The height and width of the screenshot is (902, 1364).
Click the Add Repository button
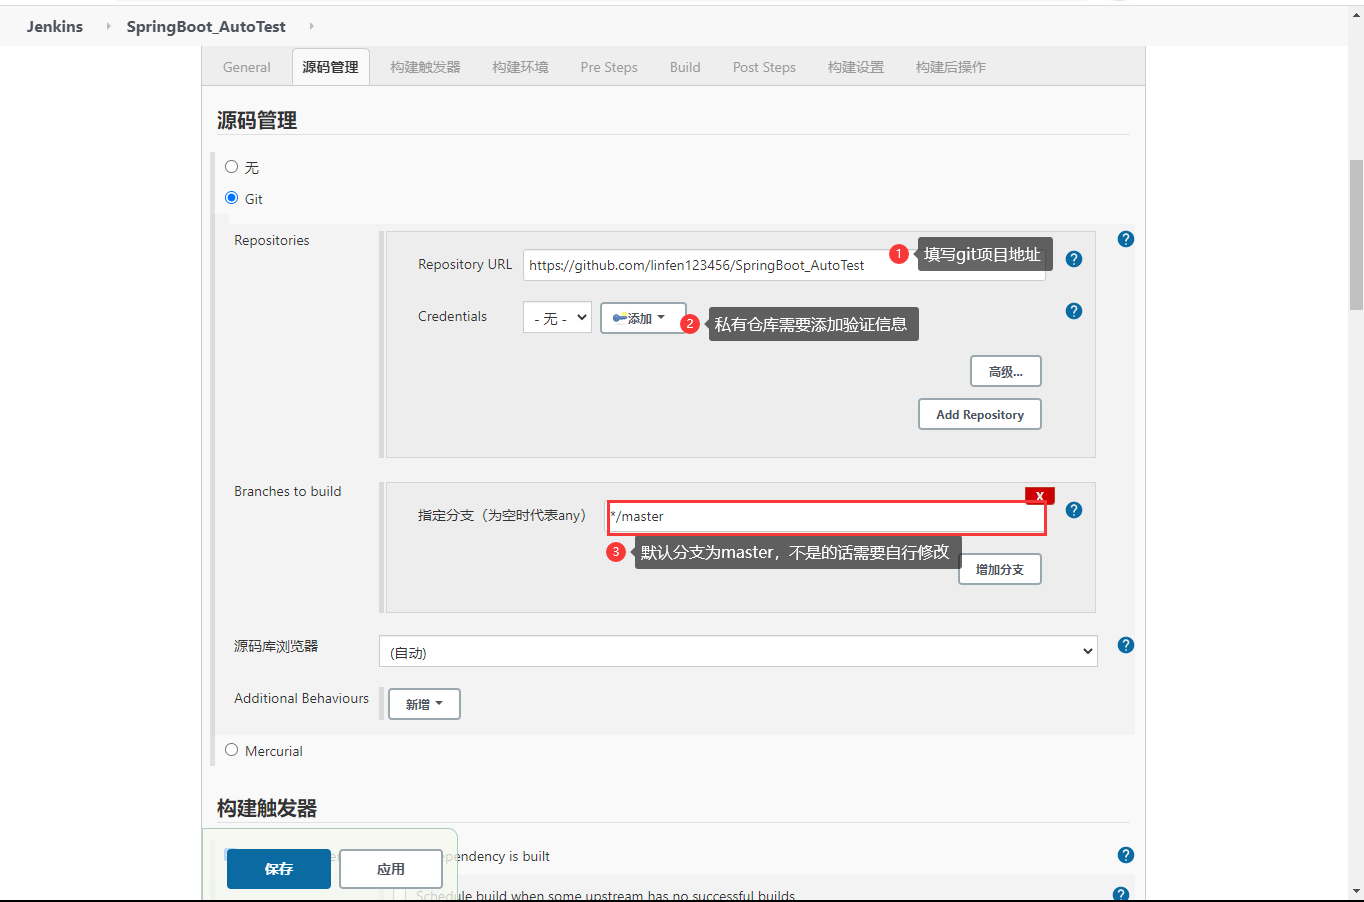pos(980,414)
